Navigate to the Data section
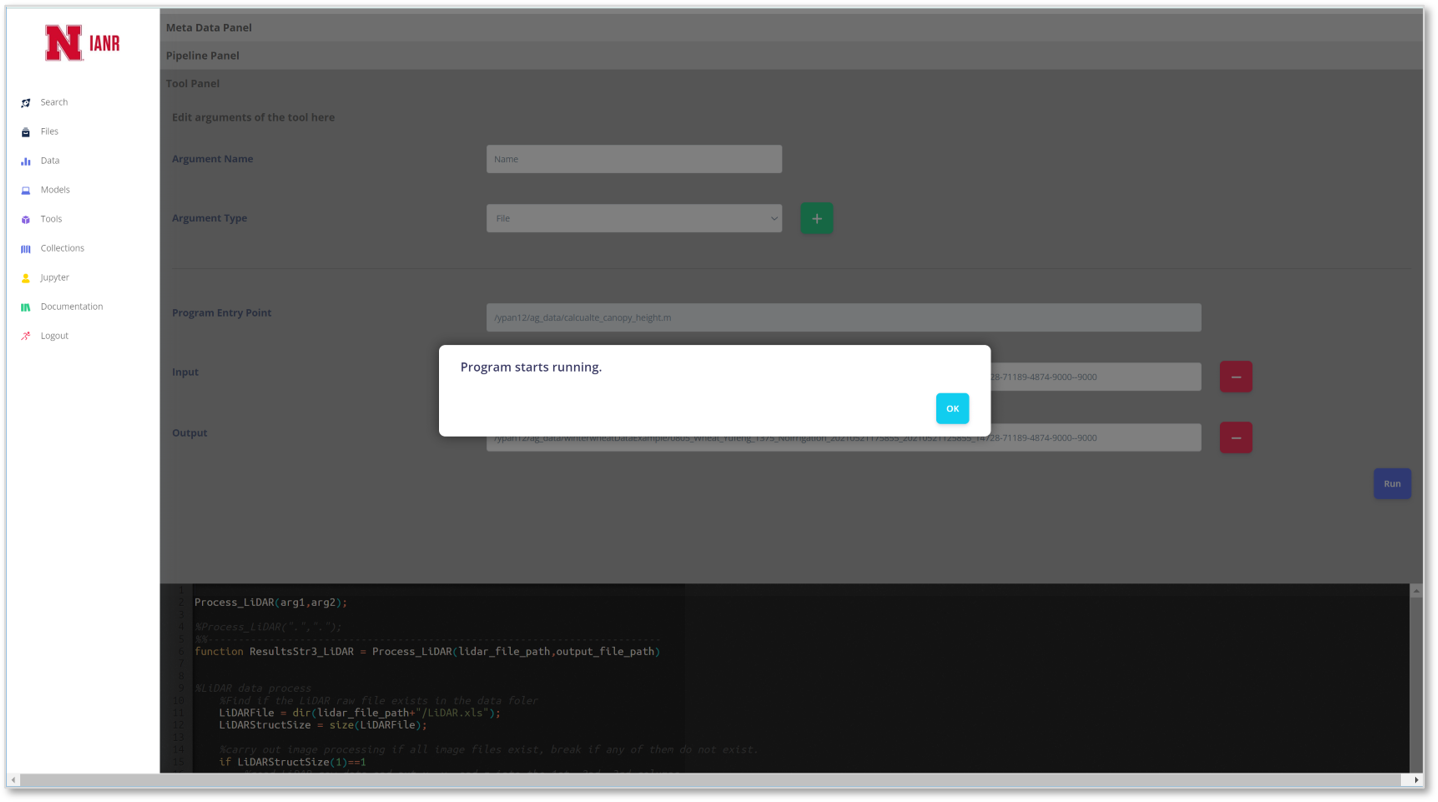This screenshot has width=1438, height=802. pos(50,160)
